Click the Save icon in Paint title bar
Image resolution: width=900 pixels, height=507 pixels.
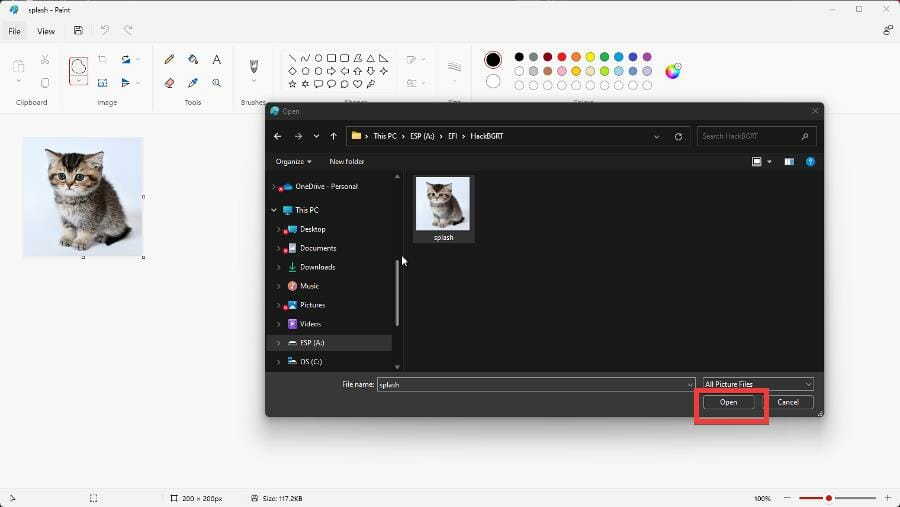coord(78,30)
